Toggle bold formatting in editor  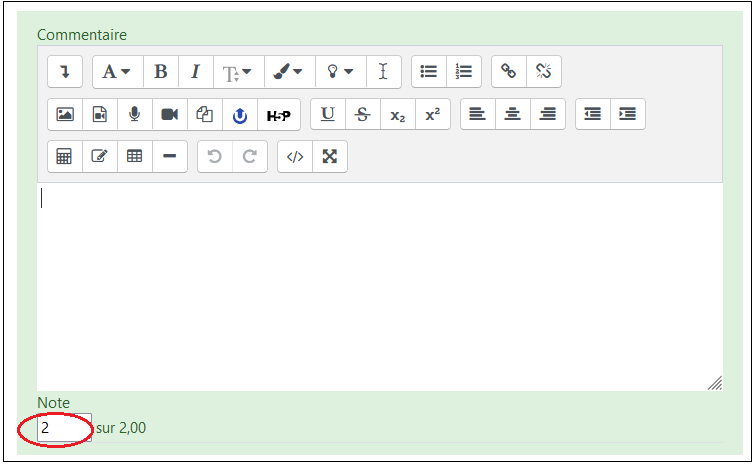160,72
